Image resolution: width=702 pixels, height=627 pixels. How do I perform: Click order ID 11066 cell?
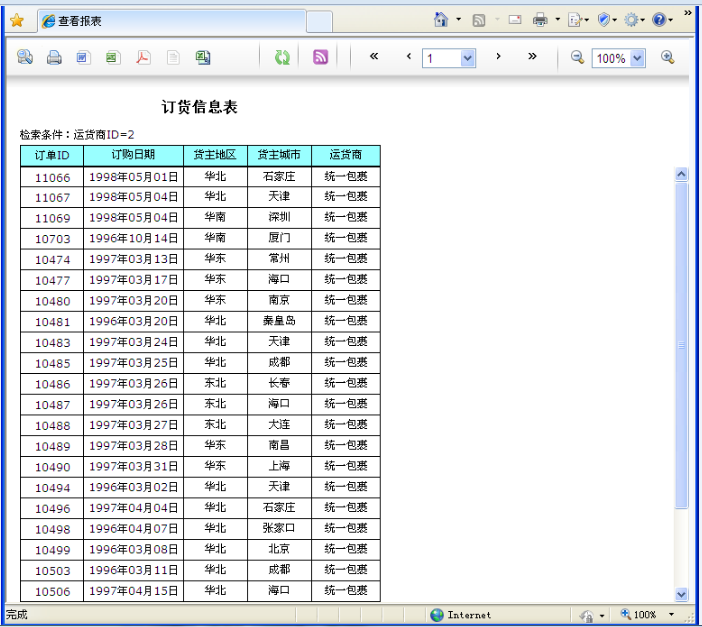click(x=52, y=177)
